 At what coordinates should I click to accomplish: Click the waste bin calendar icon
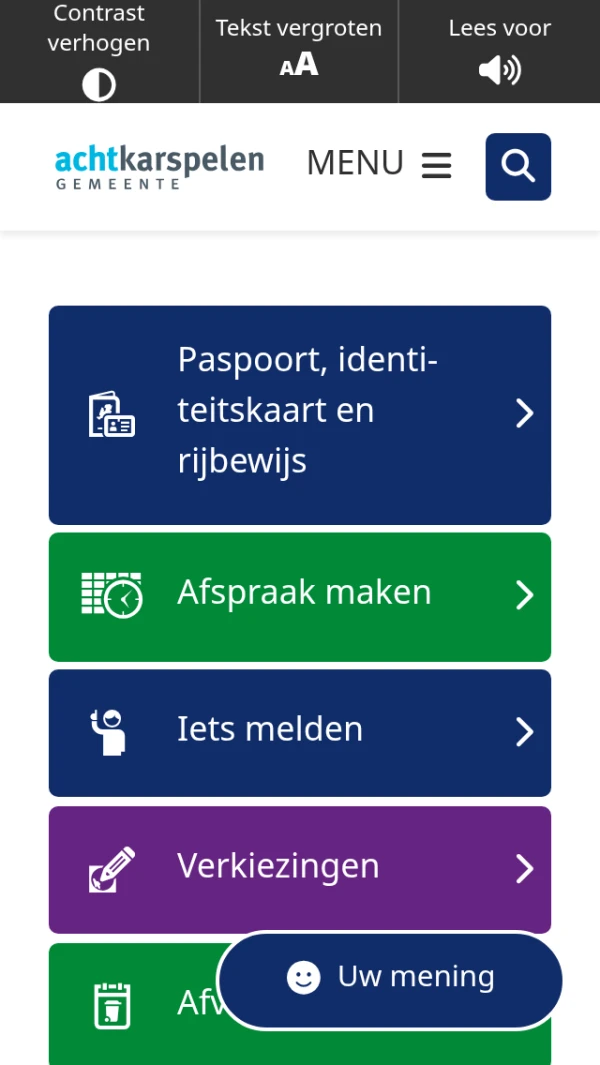112,1004
